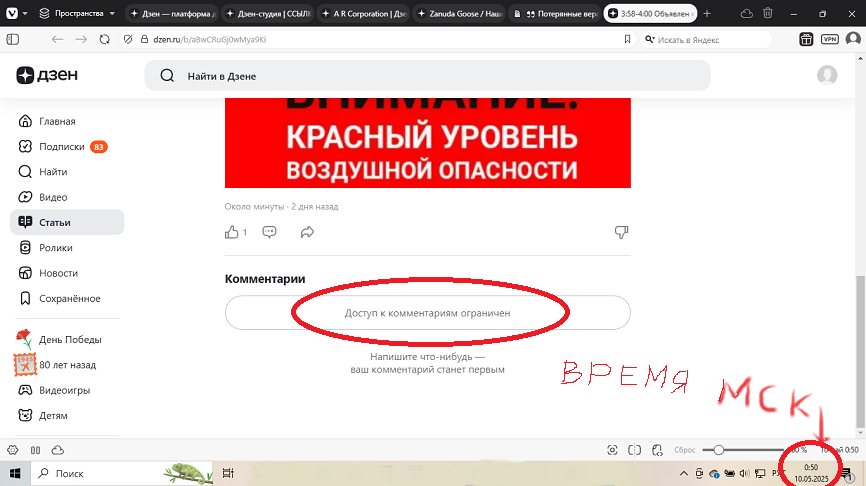Open День Победы topic
Viewport: 866px width, 486px height.
(67, 339)
